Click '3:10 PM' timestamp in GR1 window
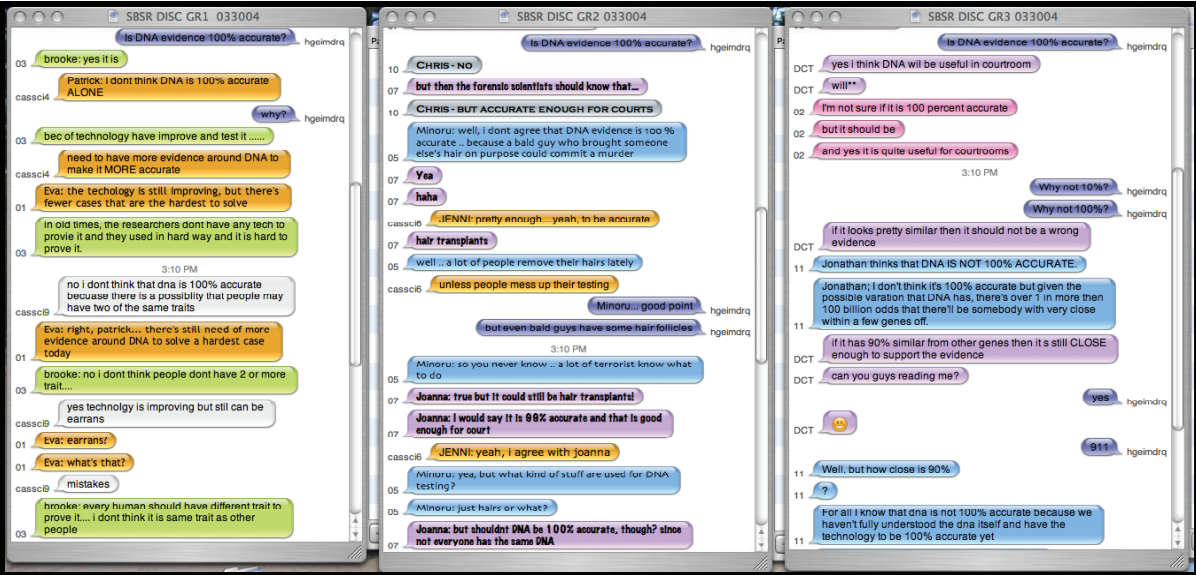The image size is (1196, 575). [180, 268]
